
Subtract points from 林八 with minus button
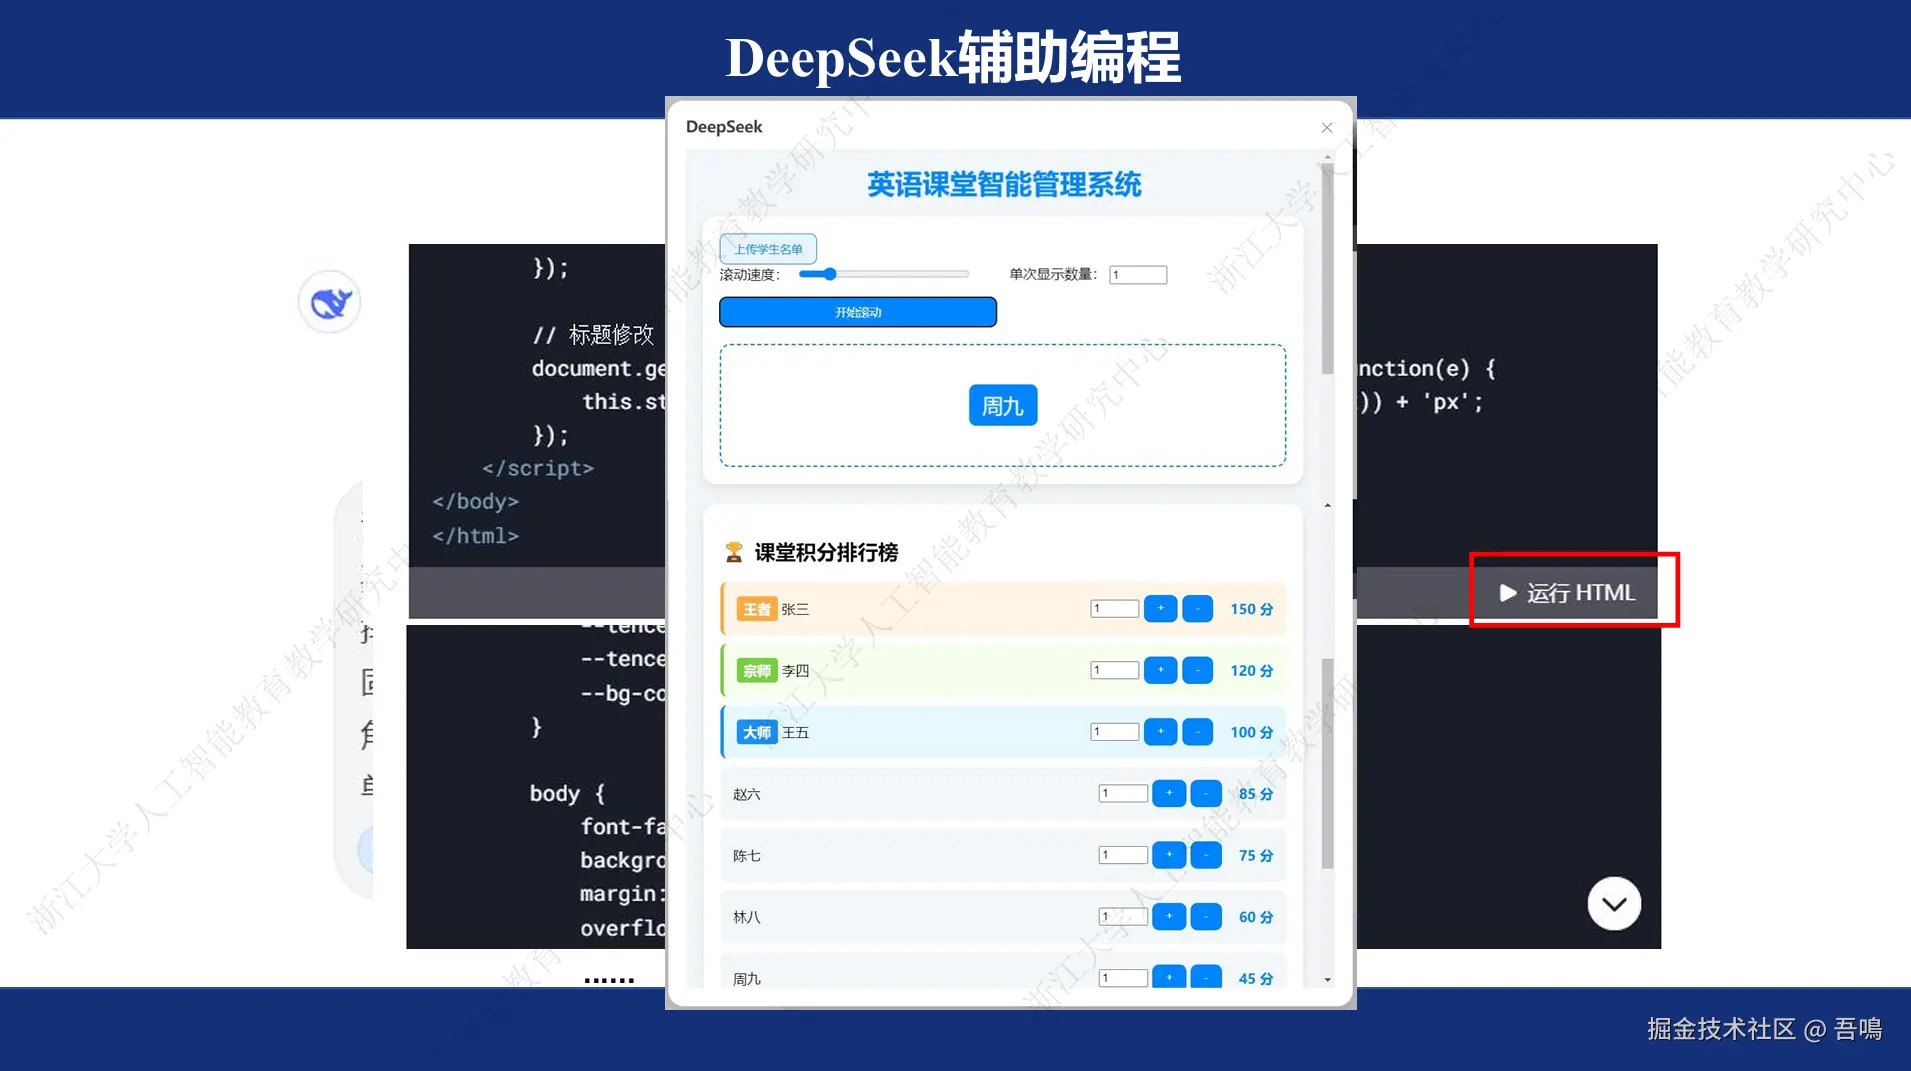click(x=1206, y=917)
